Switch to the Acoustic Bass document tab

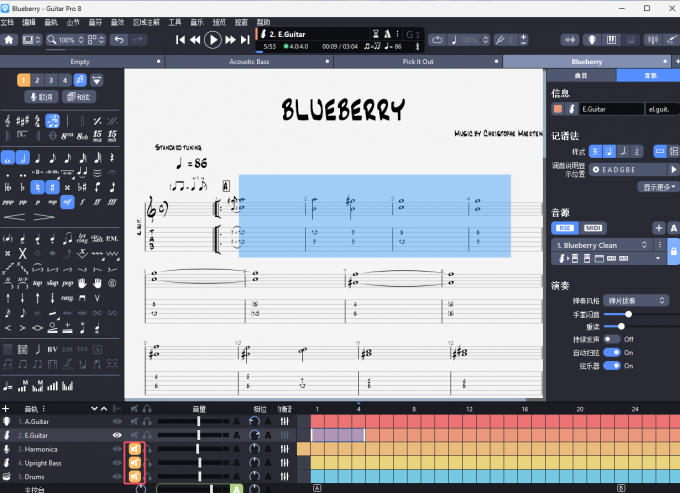pos(249,61)
